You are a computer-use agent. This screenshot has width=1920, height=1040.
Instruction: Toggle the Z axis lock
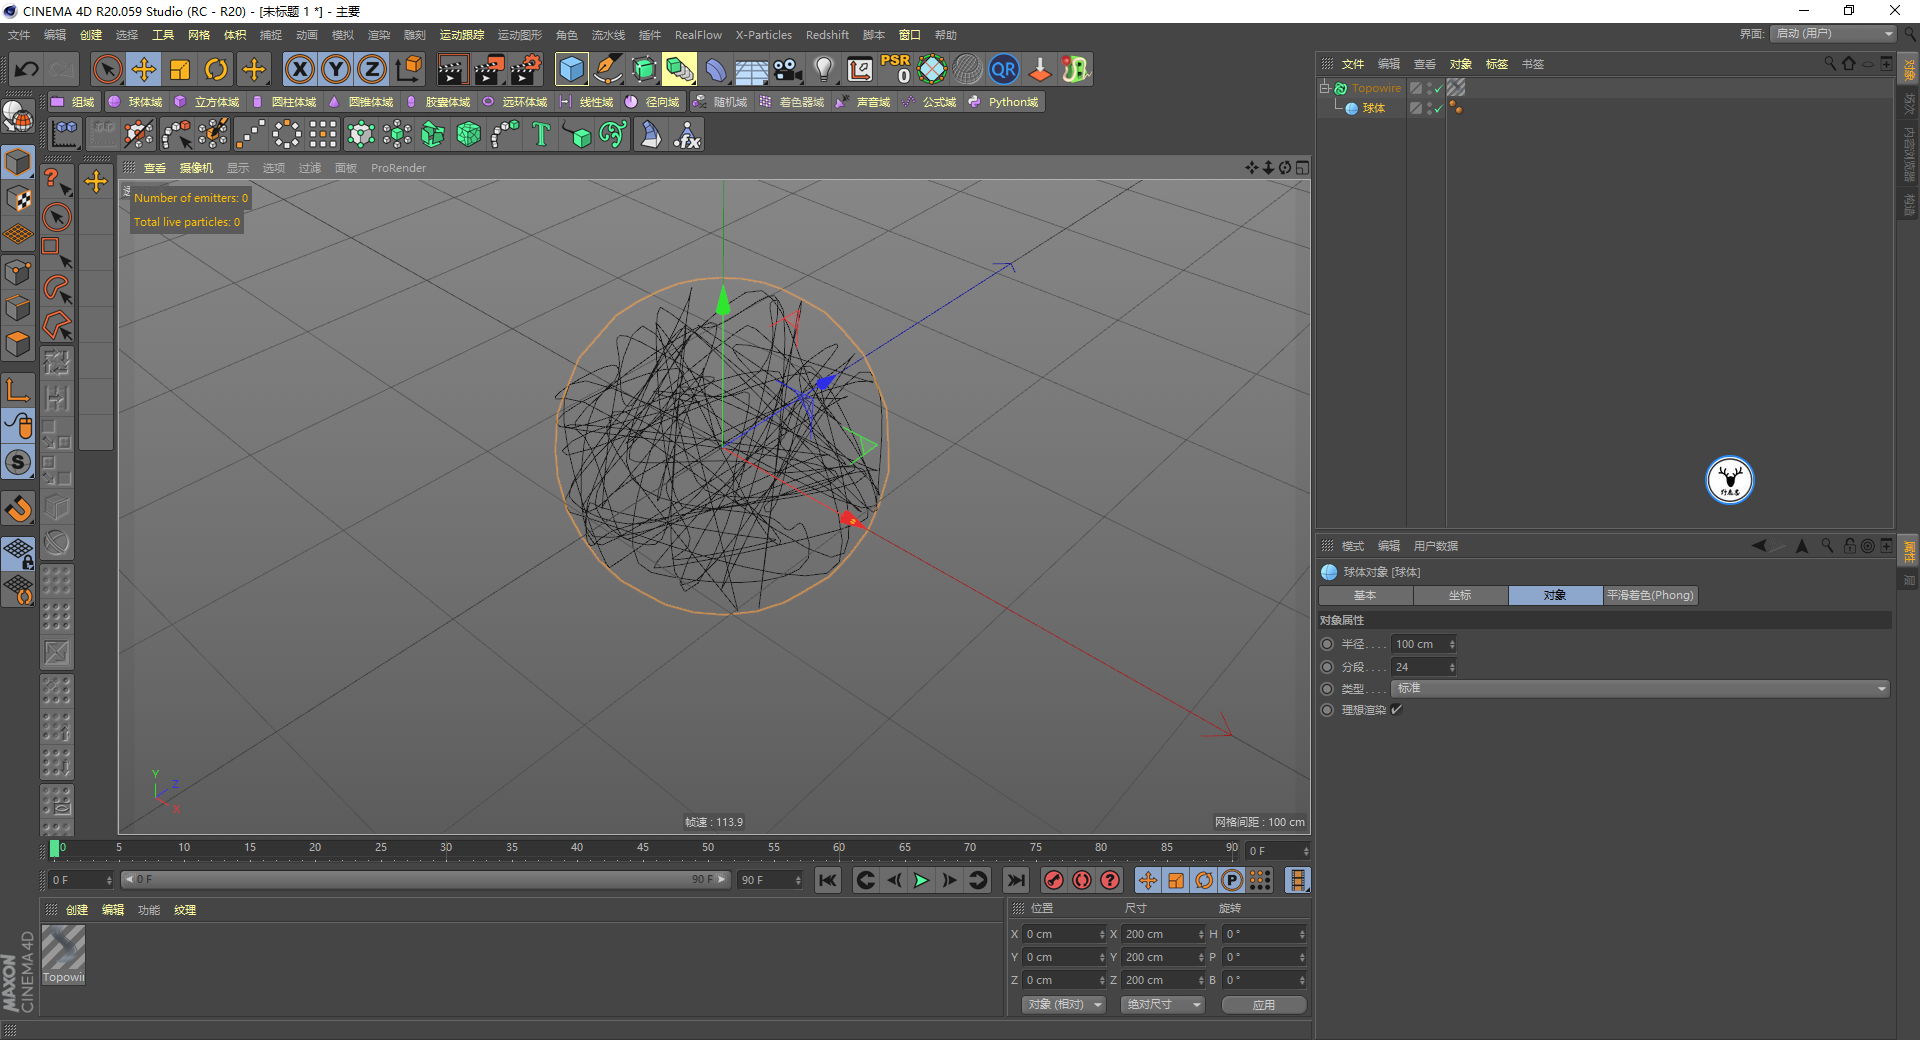372,69
